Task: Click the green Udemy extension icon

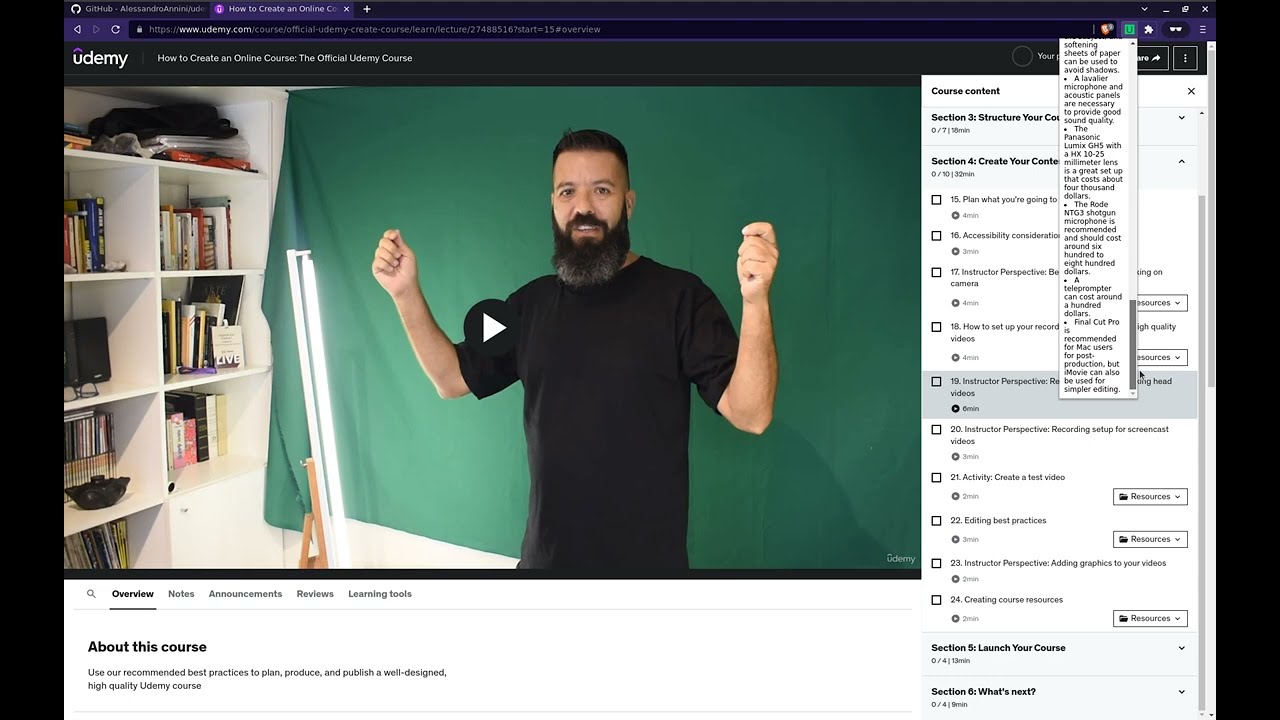Action: tap(1129, 29)
